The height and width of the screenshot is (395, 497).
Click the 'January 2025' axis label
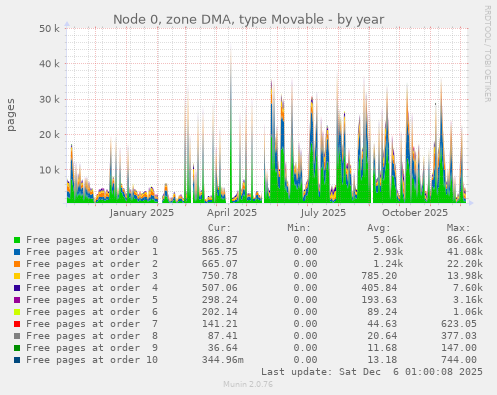click(142, 213)
